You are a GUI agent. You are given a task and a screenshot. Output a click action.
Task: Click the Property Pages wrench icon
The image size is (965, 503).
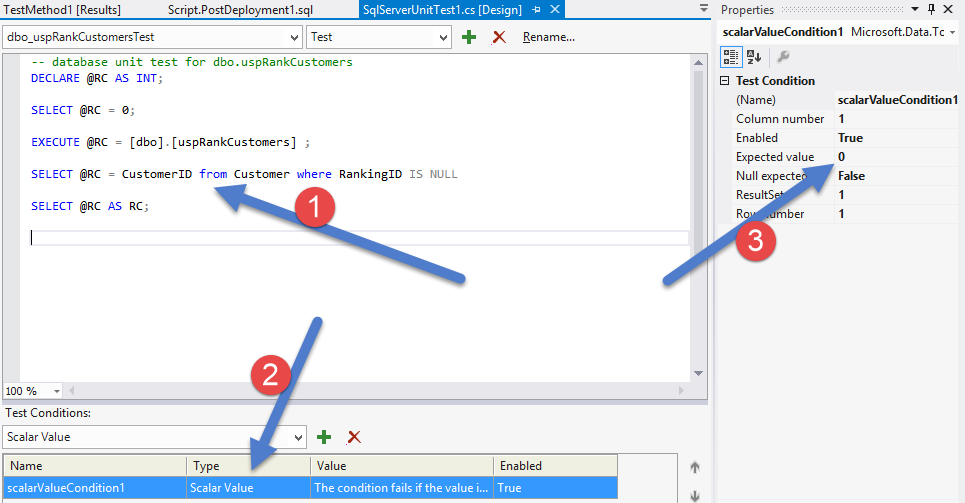tap(783, 57)
